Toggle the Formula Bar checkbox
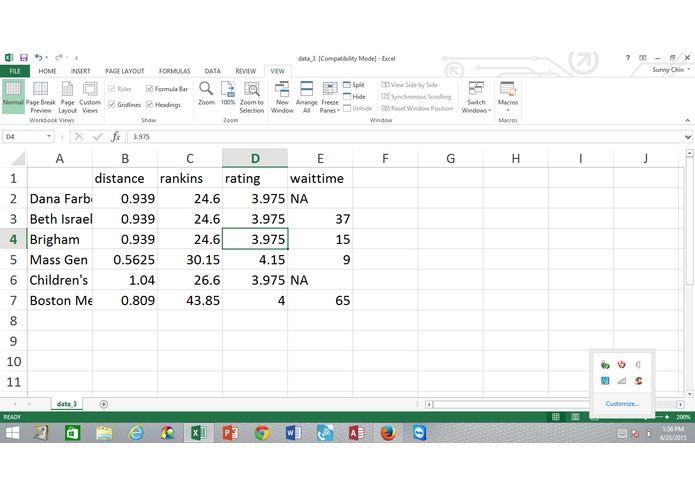 point(149,89)
